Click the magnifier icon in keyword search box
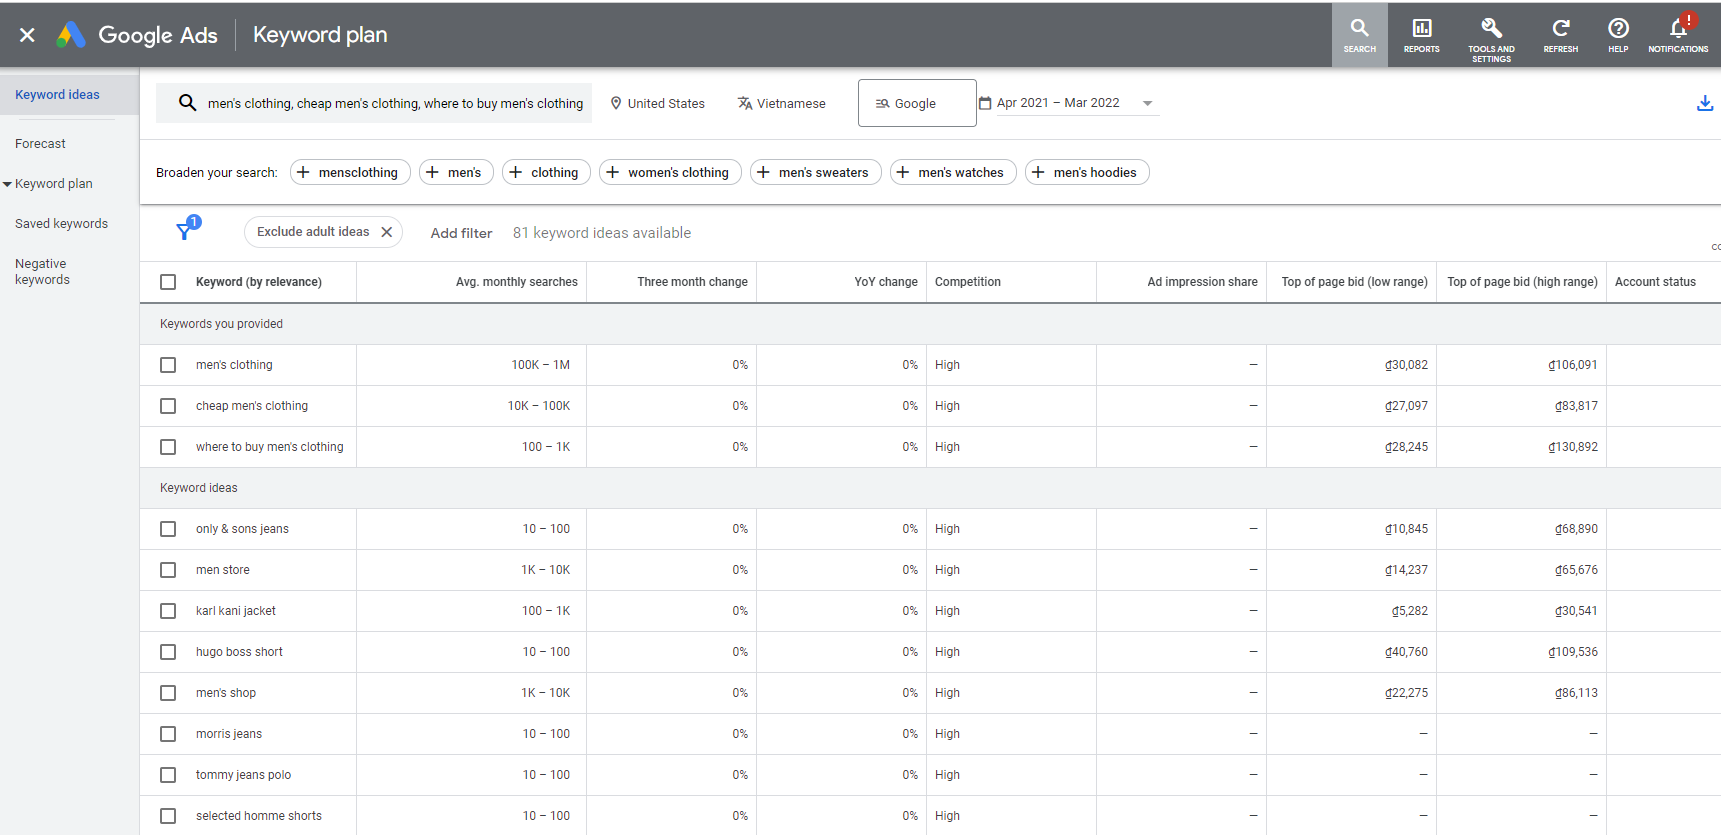 point(187,103)
